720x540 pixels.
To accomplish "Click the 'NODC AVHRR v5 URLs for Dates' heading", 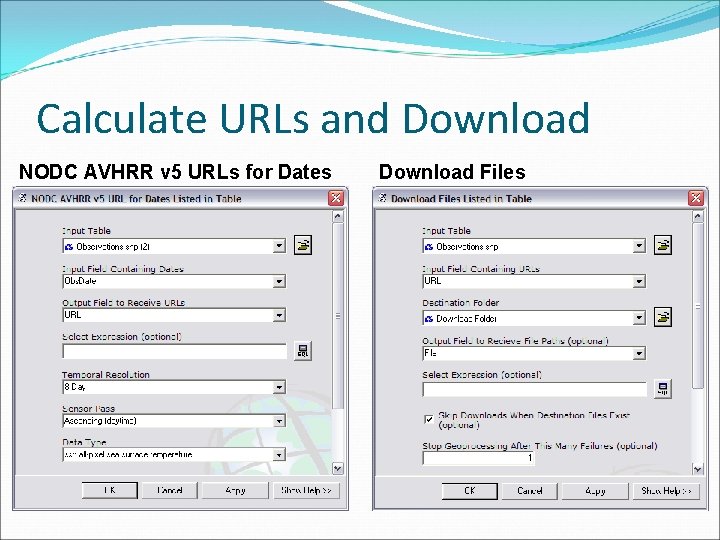I will coord(175,172).
